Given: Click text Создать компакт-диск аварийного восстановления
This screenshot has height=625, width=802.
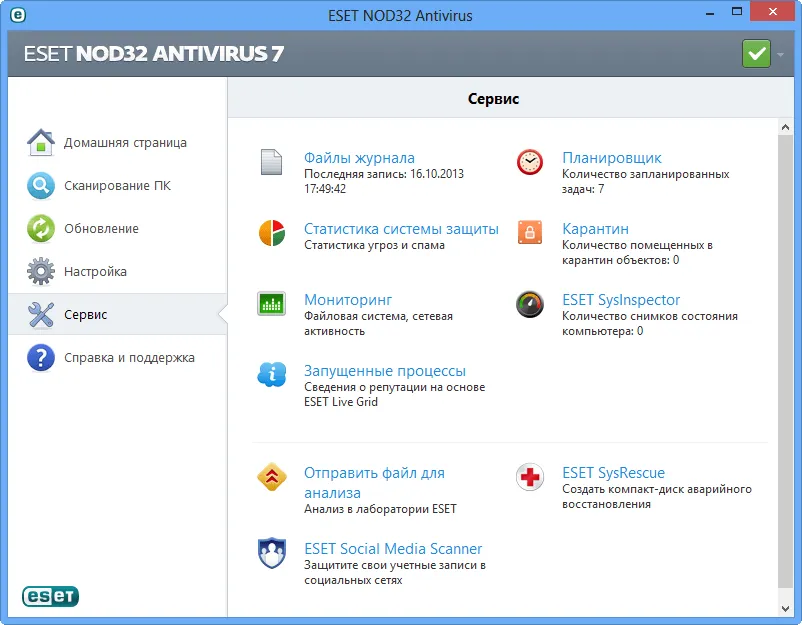Looking at the screenshot, I should [x=657, y=497].
